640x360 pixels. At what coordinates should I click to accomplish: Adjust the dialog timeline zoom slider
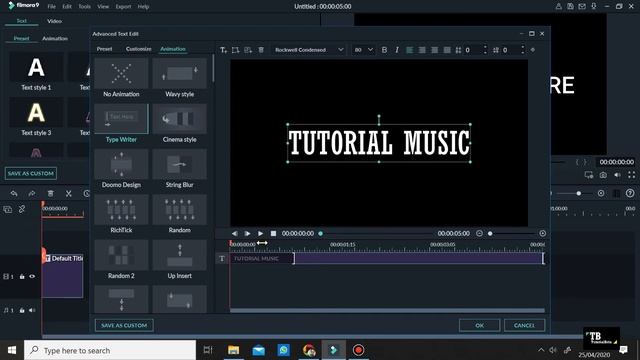tap(490, 233)
